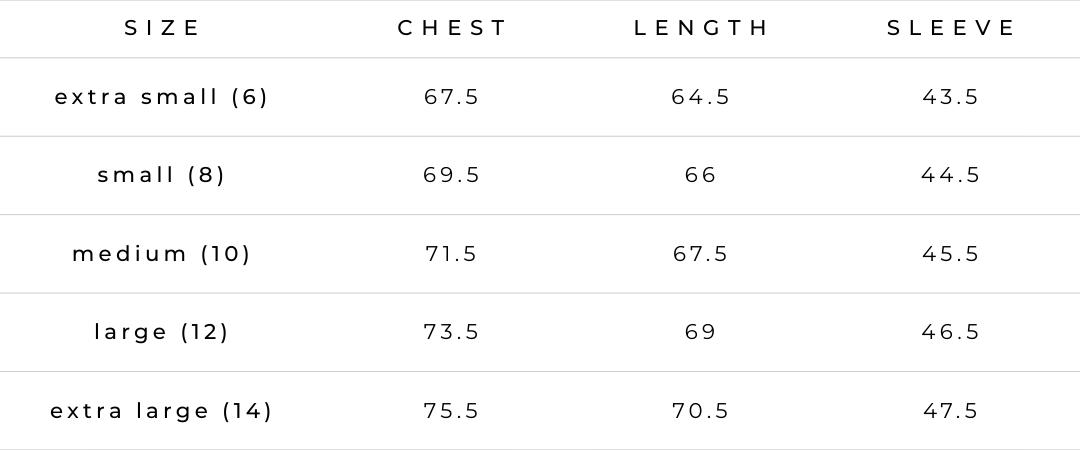Click the LENGTH column header
This screenshot has height=450, width=1080.
(701, 28)
